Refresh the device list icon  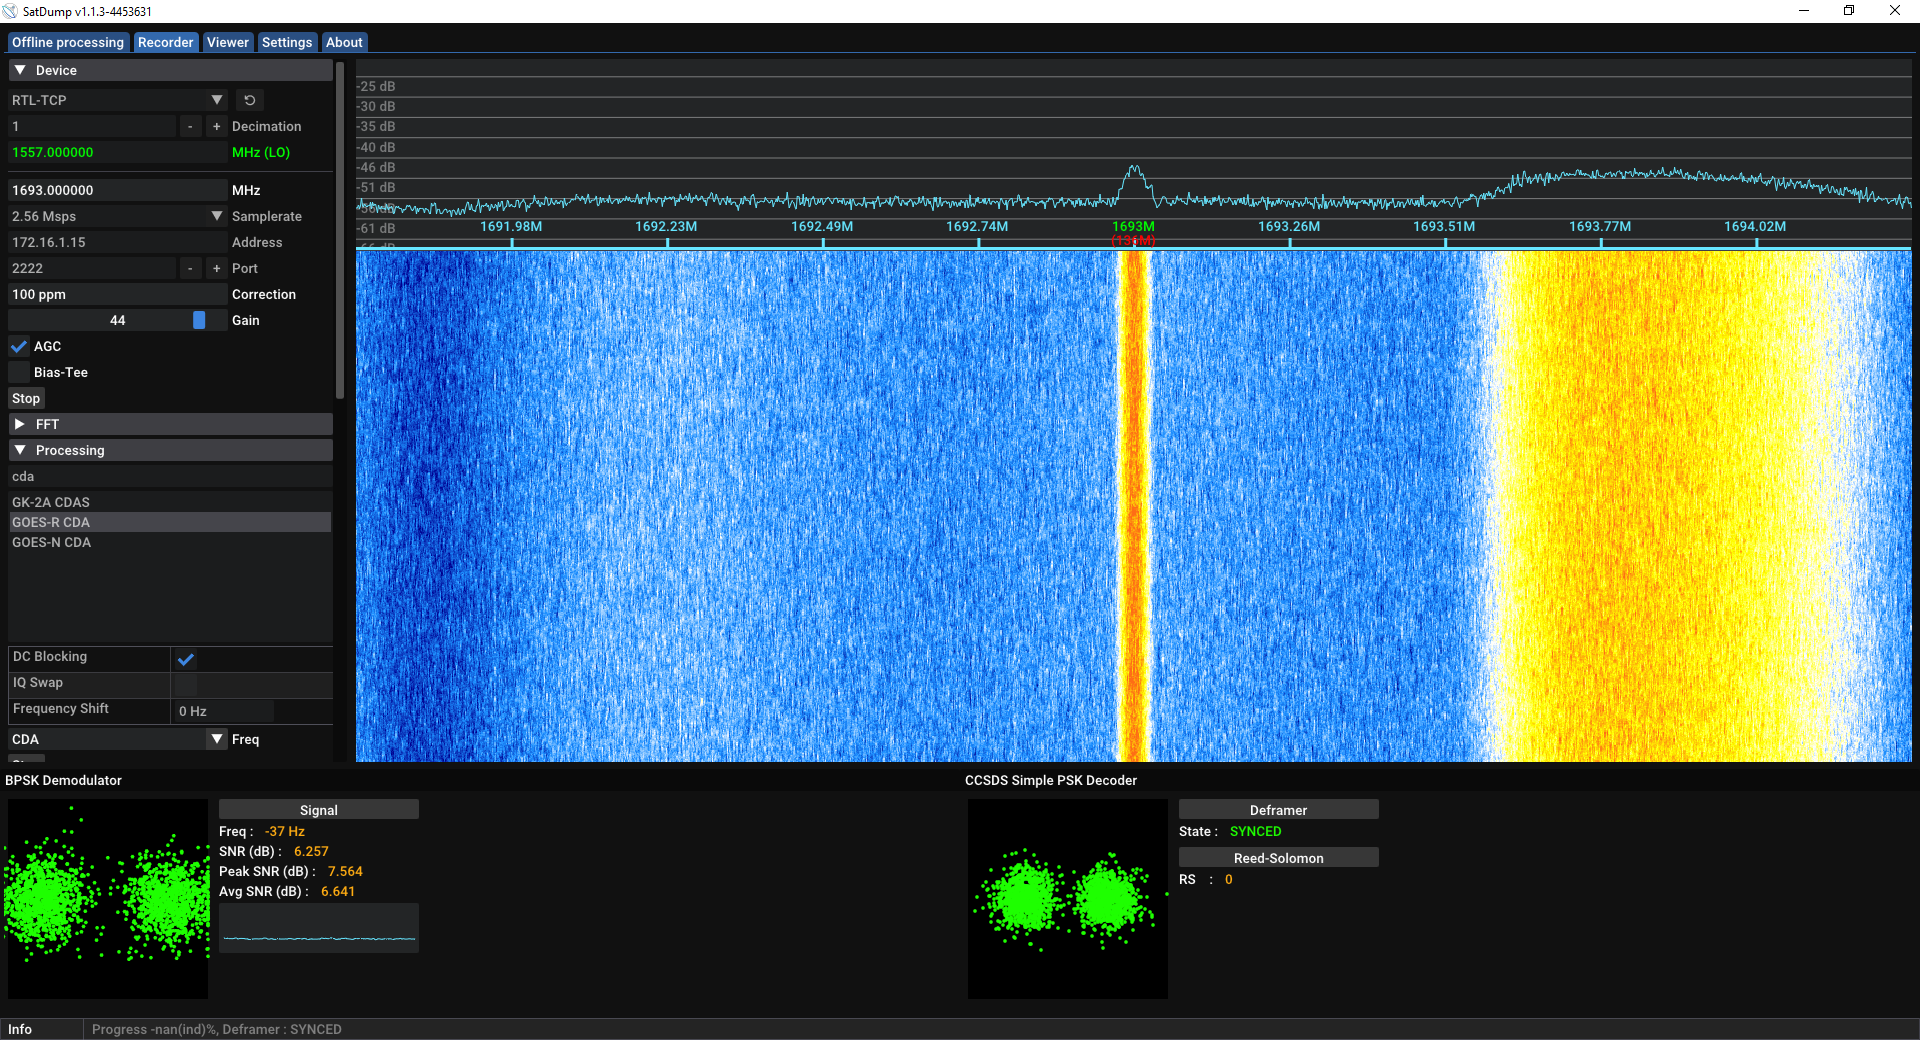tap(250, 100)
